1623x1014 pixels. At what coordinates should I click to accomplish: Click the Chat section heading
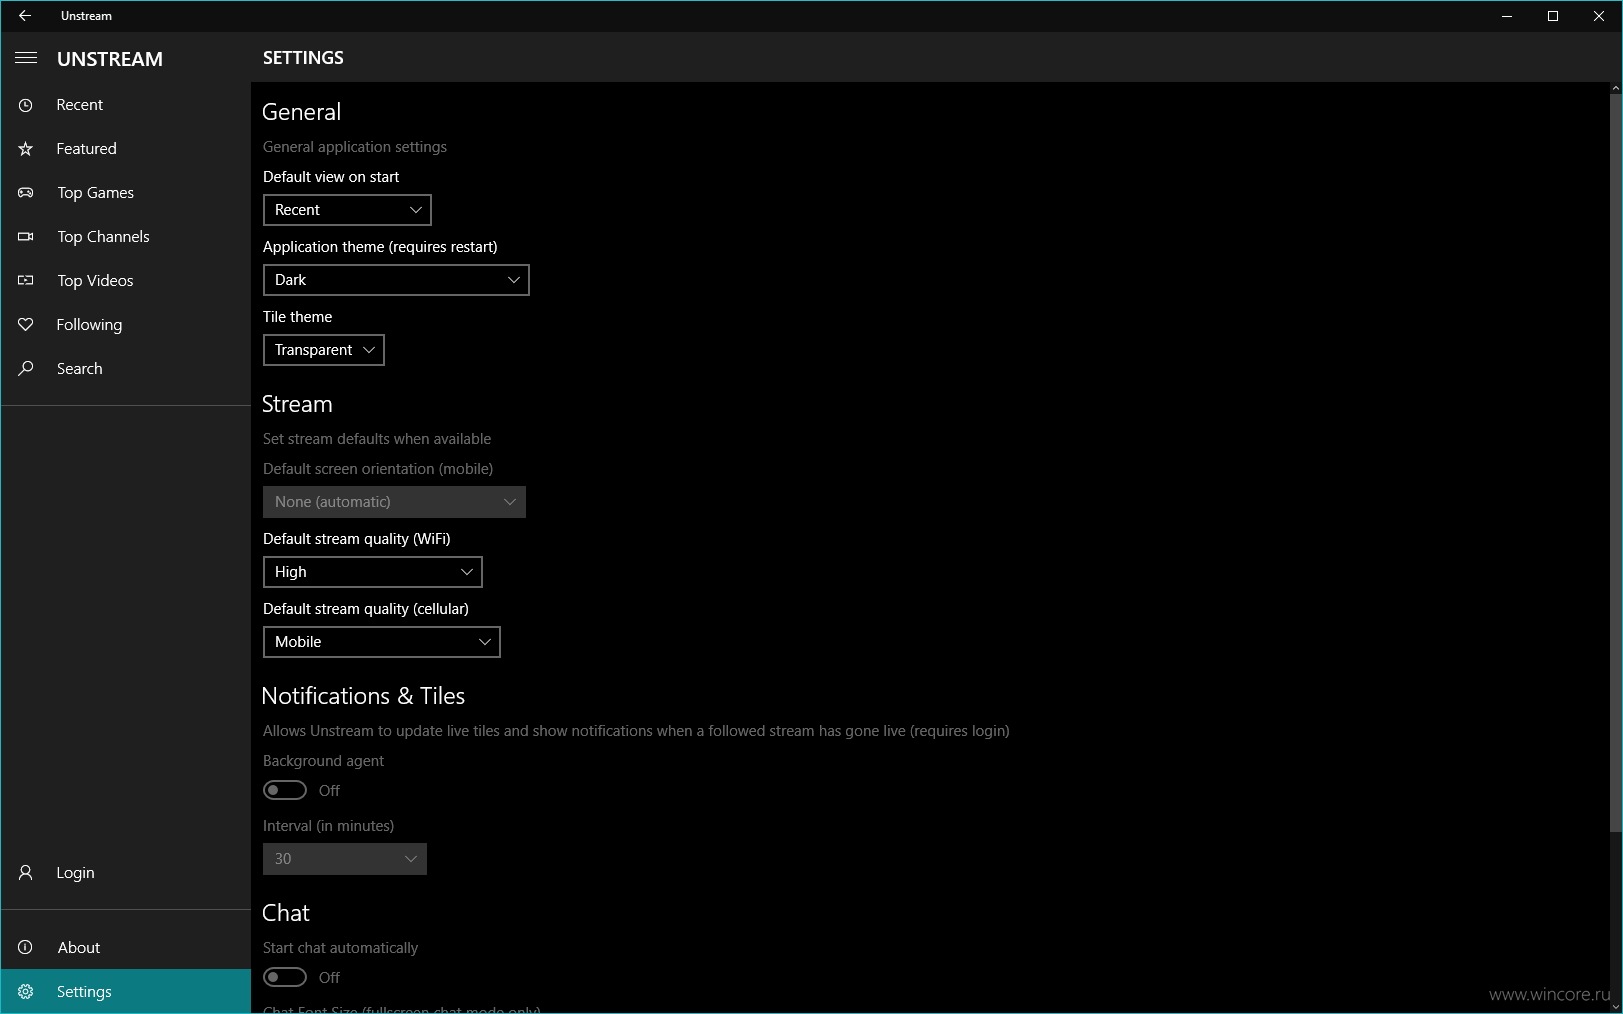click(286, 913)
